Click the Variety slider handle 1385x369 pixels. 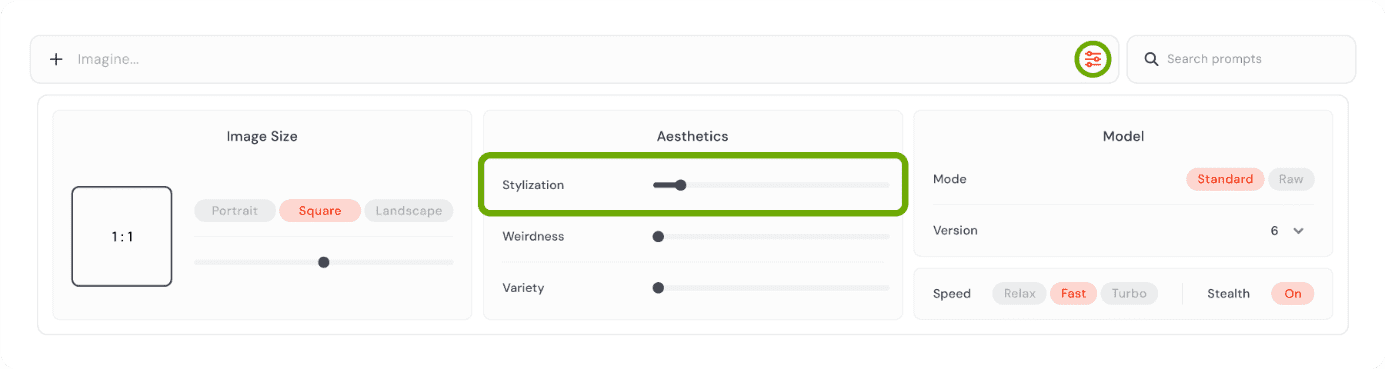click(x=658, y=288)
